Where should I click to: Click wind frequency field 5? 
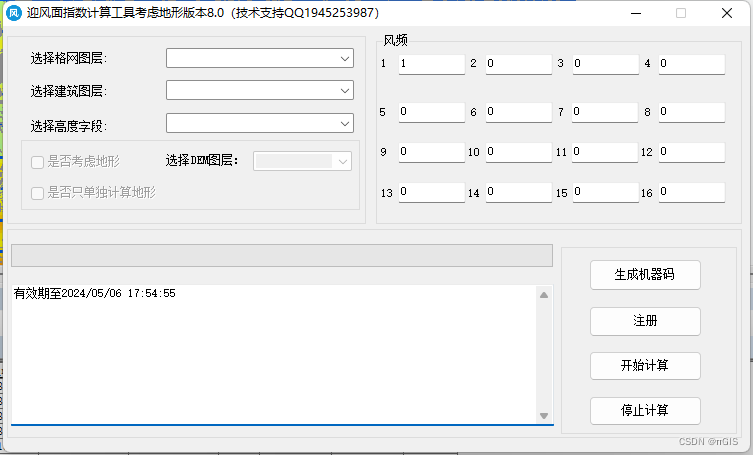point(432,112)
